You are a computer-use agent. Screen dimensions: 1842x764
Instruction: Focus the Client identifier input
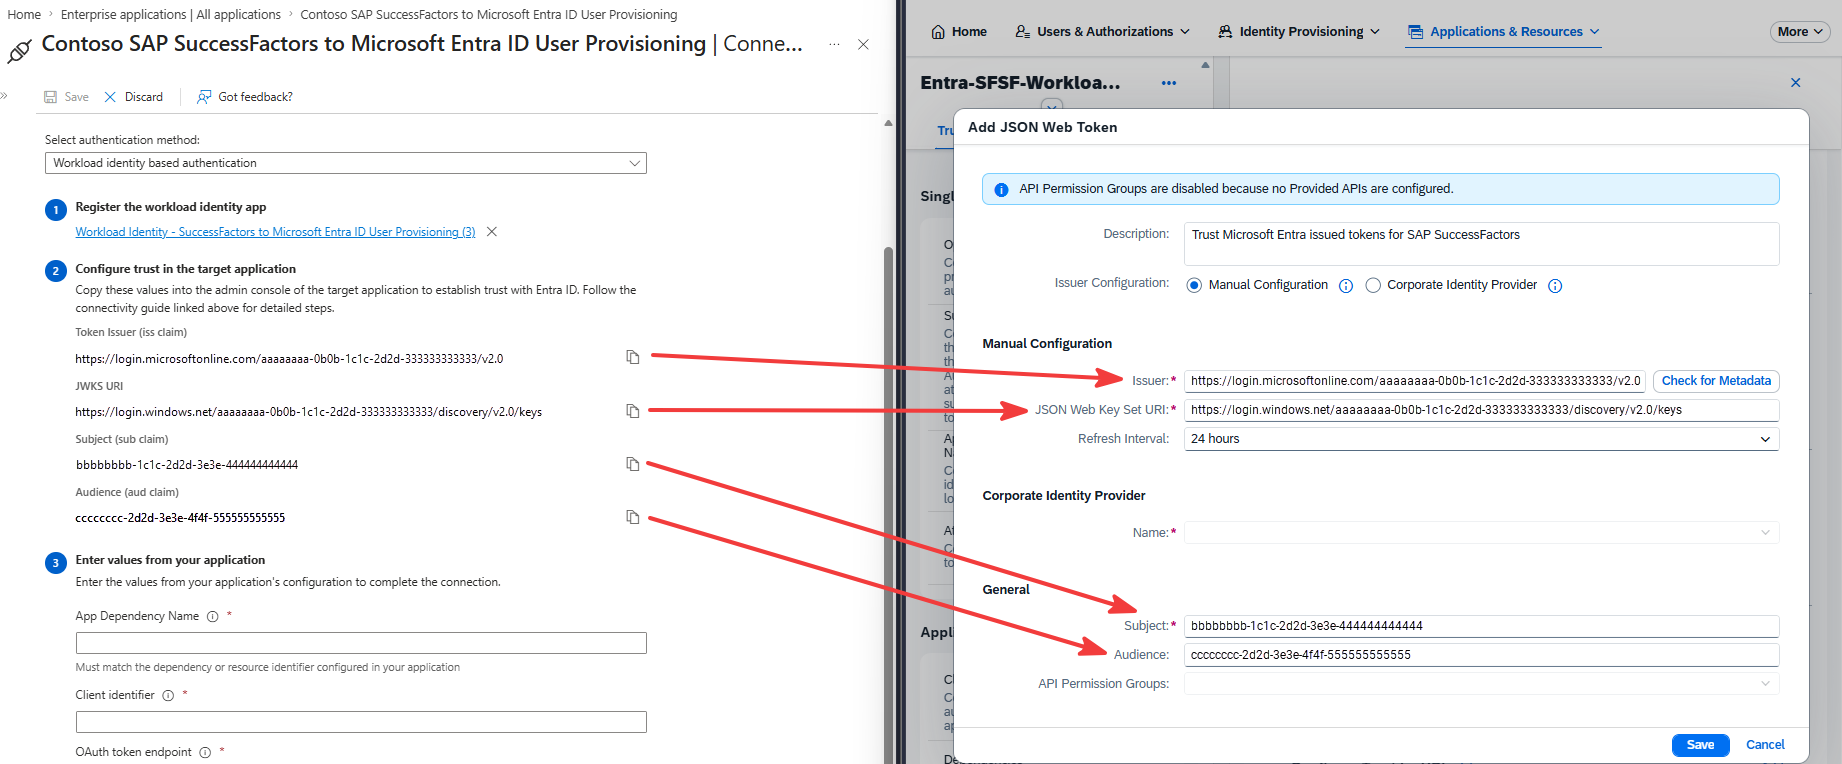[361, 722]
